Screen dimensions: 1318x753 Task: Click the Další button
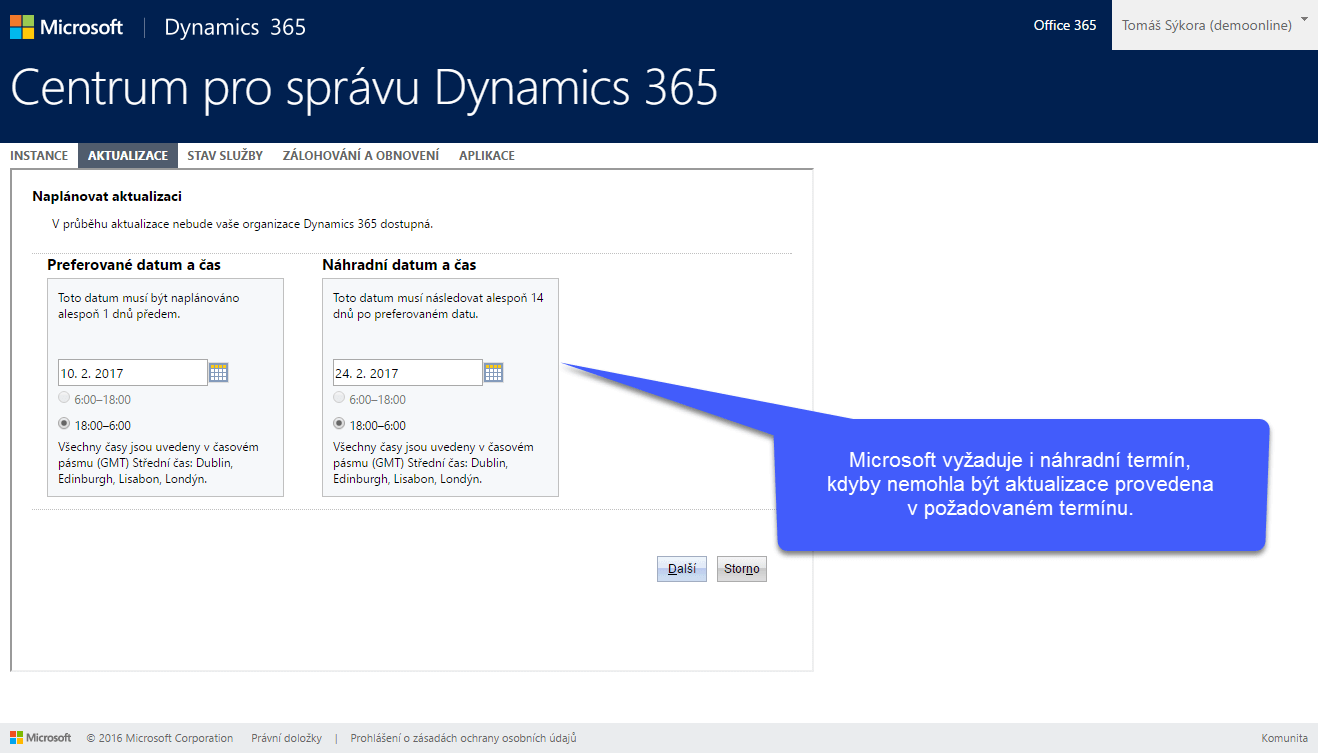click(x=682, y=569)
